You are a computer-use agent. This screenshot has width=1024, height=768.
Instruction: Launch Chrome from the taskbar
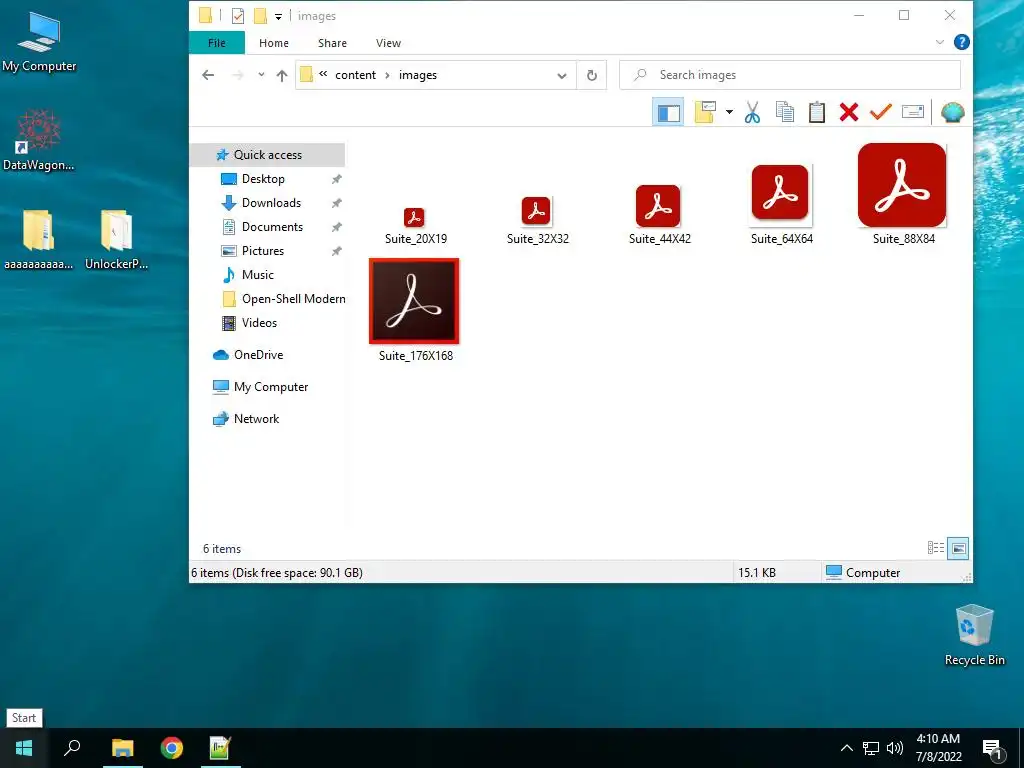click(x=172, y=748)
